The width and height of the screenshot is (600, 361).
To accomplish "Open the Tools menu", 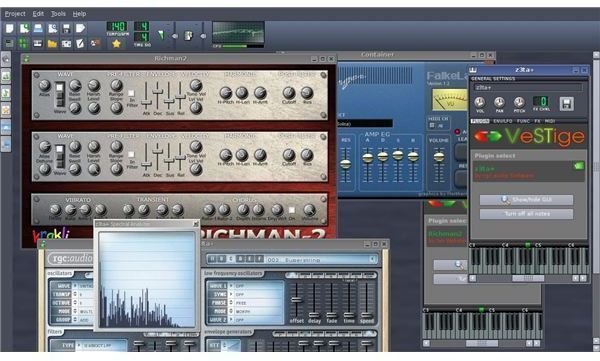I will click(x=58, y=14).
